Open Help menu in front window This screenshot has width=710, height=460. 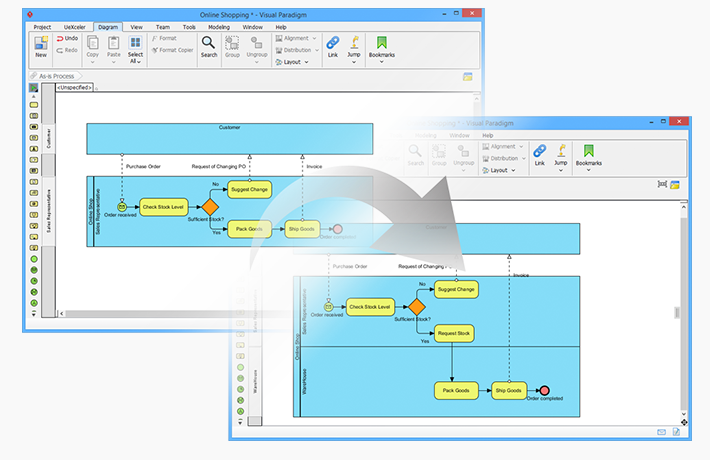point(488,135)
